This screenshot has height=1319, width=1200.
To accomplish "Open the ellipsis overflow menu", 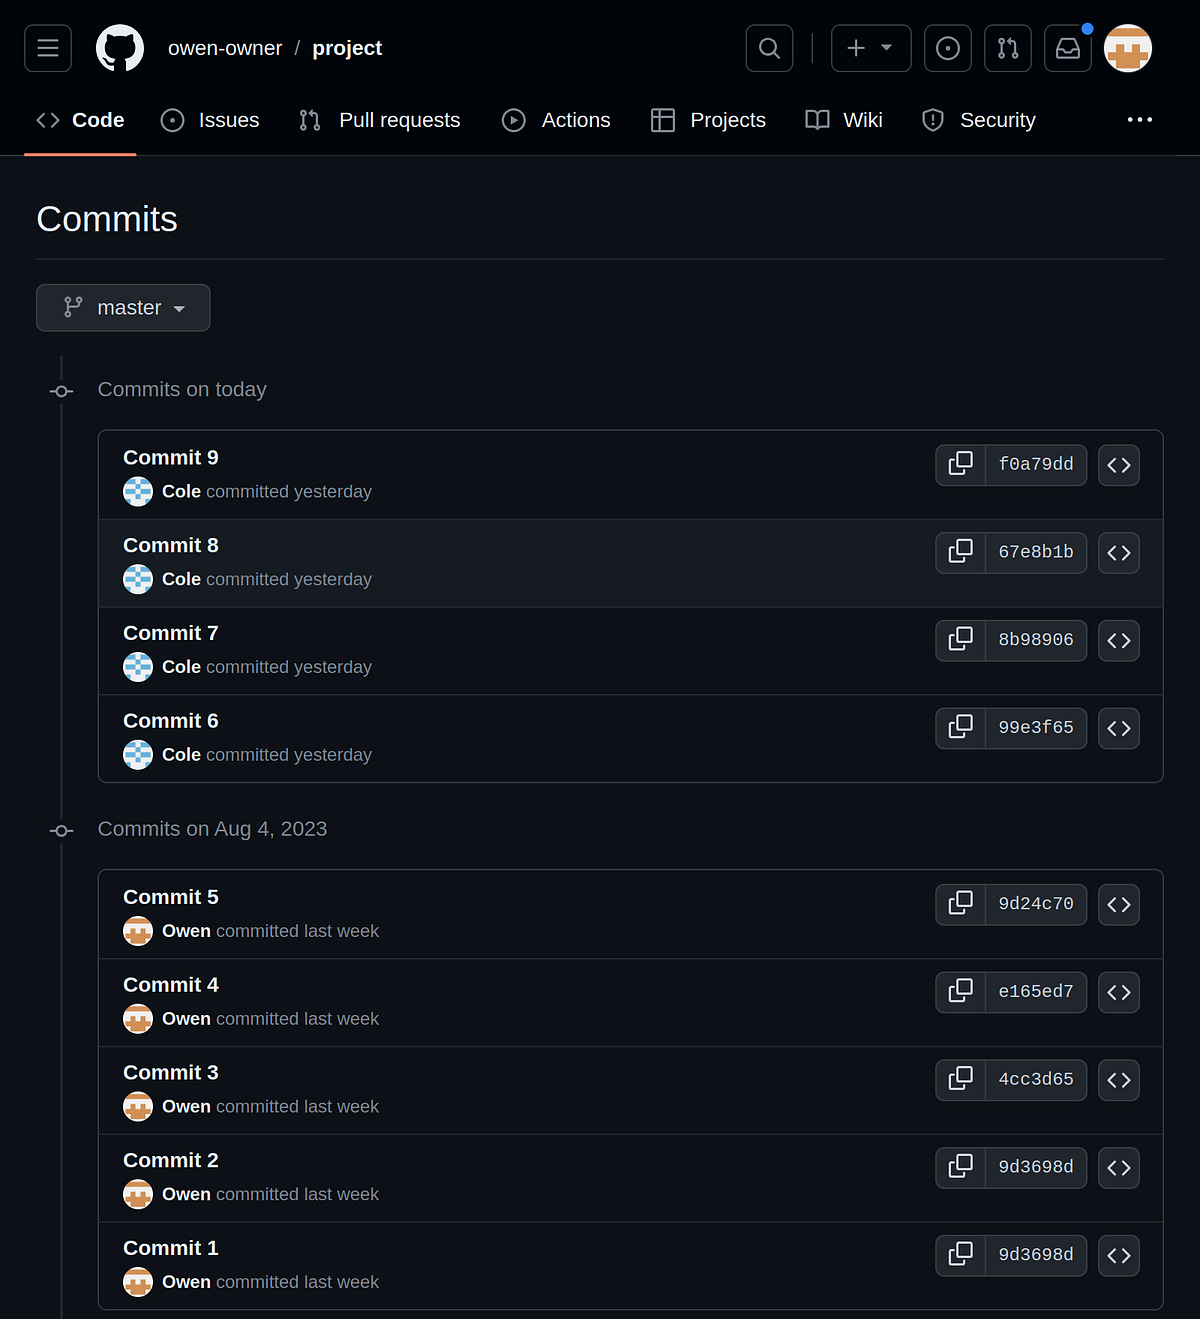I will point(1139,120).
